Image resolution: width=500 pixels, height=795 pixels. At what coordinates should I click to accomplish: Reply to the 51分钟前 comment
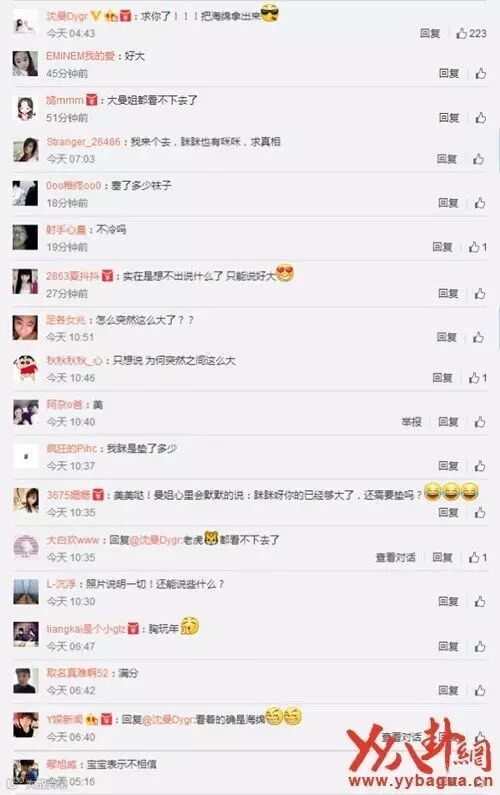click(x=448, y=118)
